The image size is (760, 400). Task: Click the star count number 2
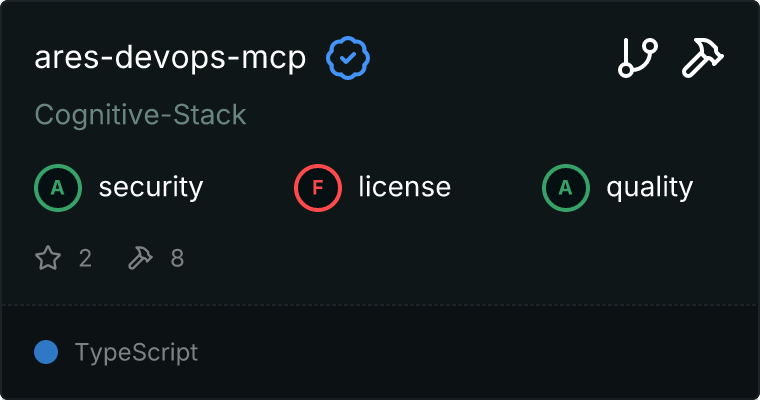coord(85,259)
